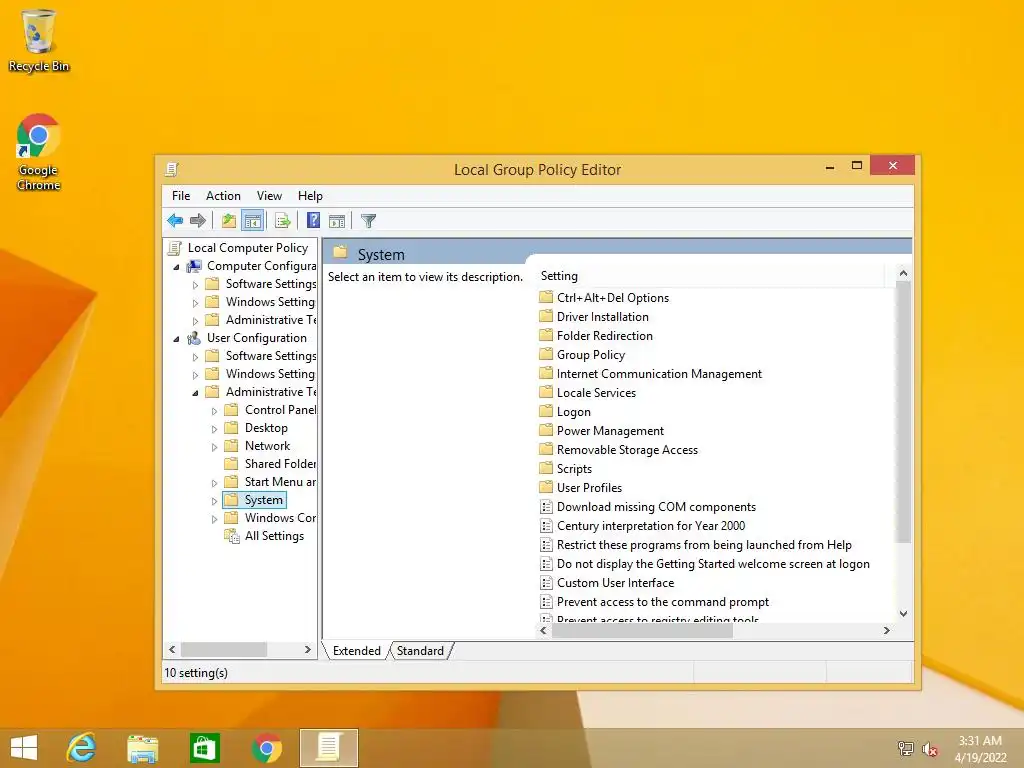
Task: Expand the Network tree node
Action: coord(214,447)
